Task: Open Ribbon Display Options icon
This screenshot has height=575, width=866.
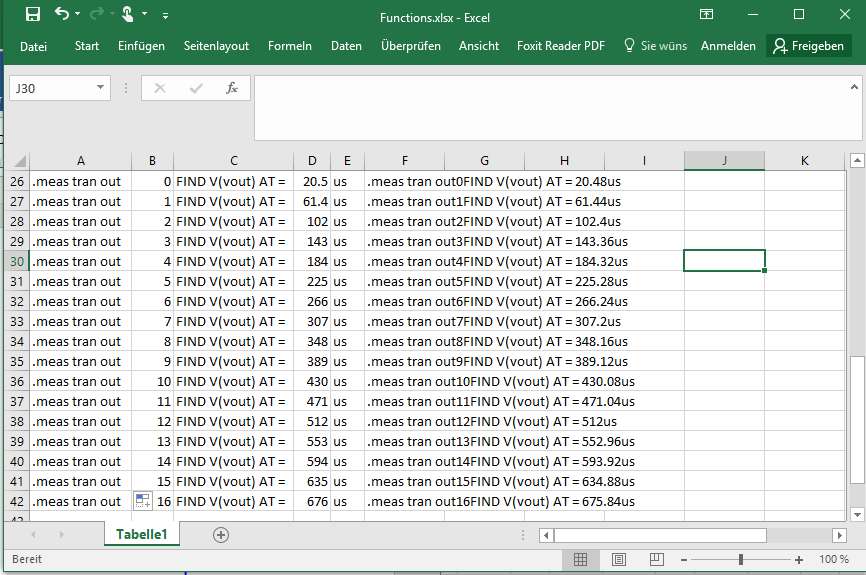Action: point(706,14)
